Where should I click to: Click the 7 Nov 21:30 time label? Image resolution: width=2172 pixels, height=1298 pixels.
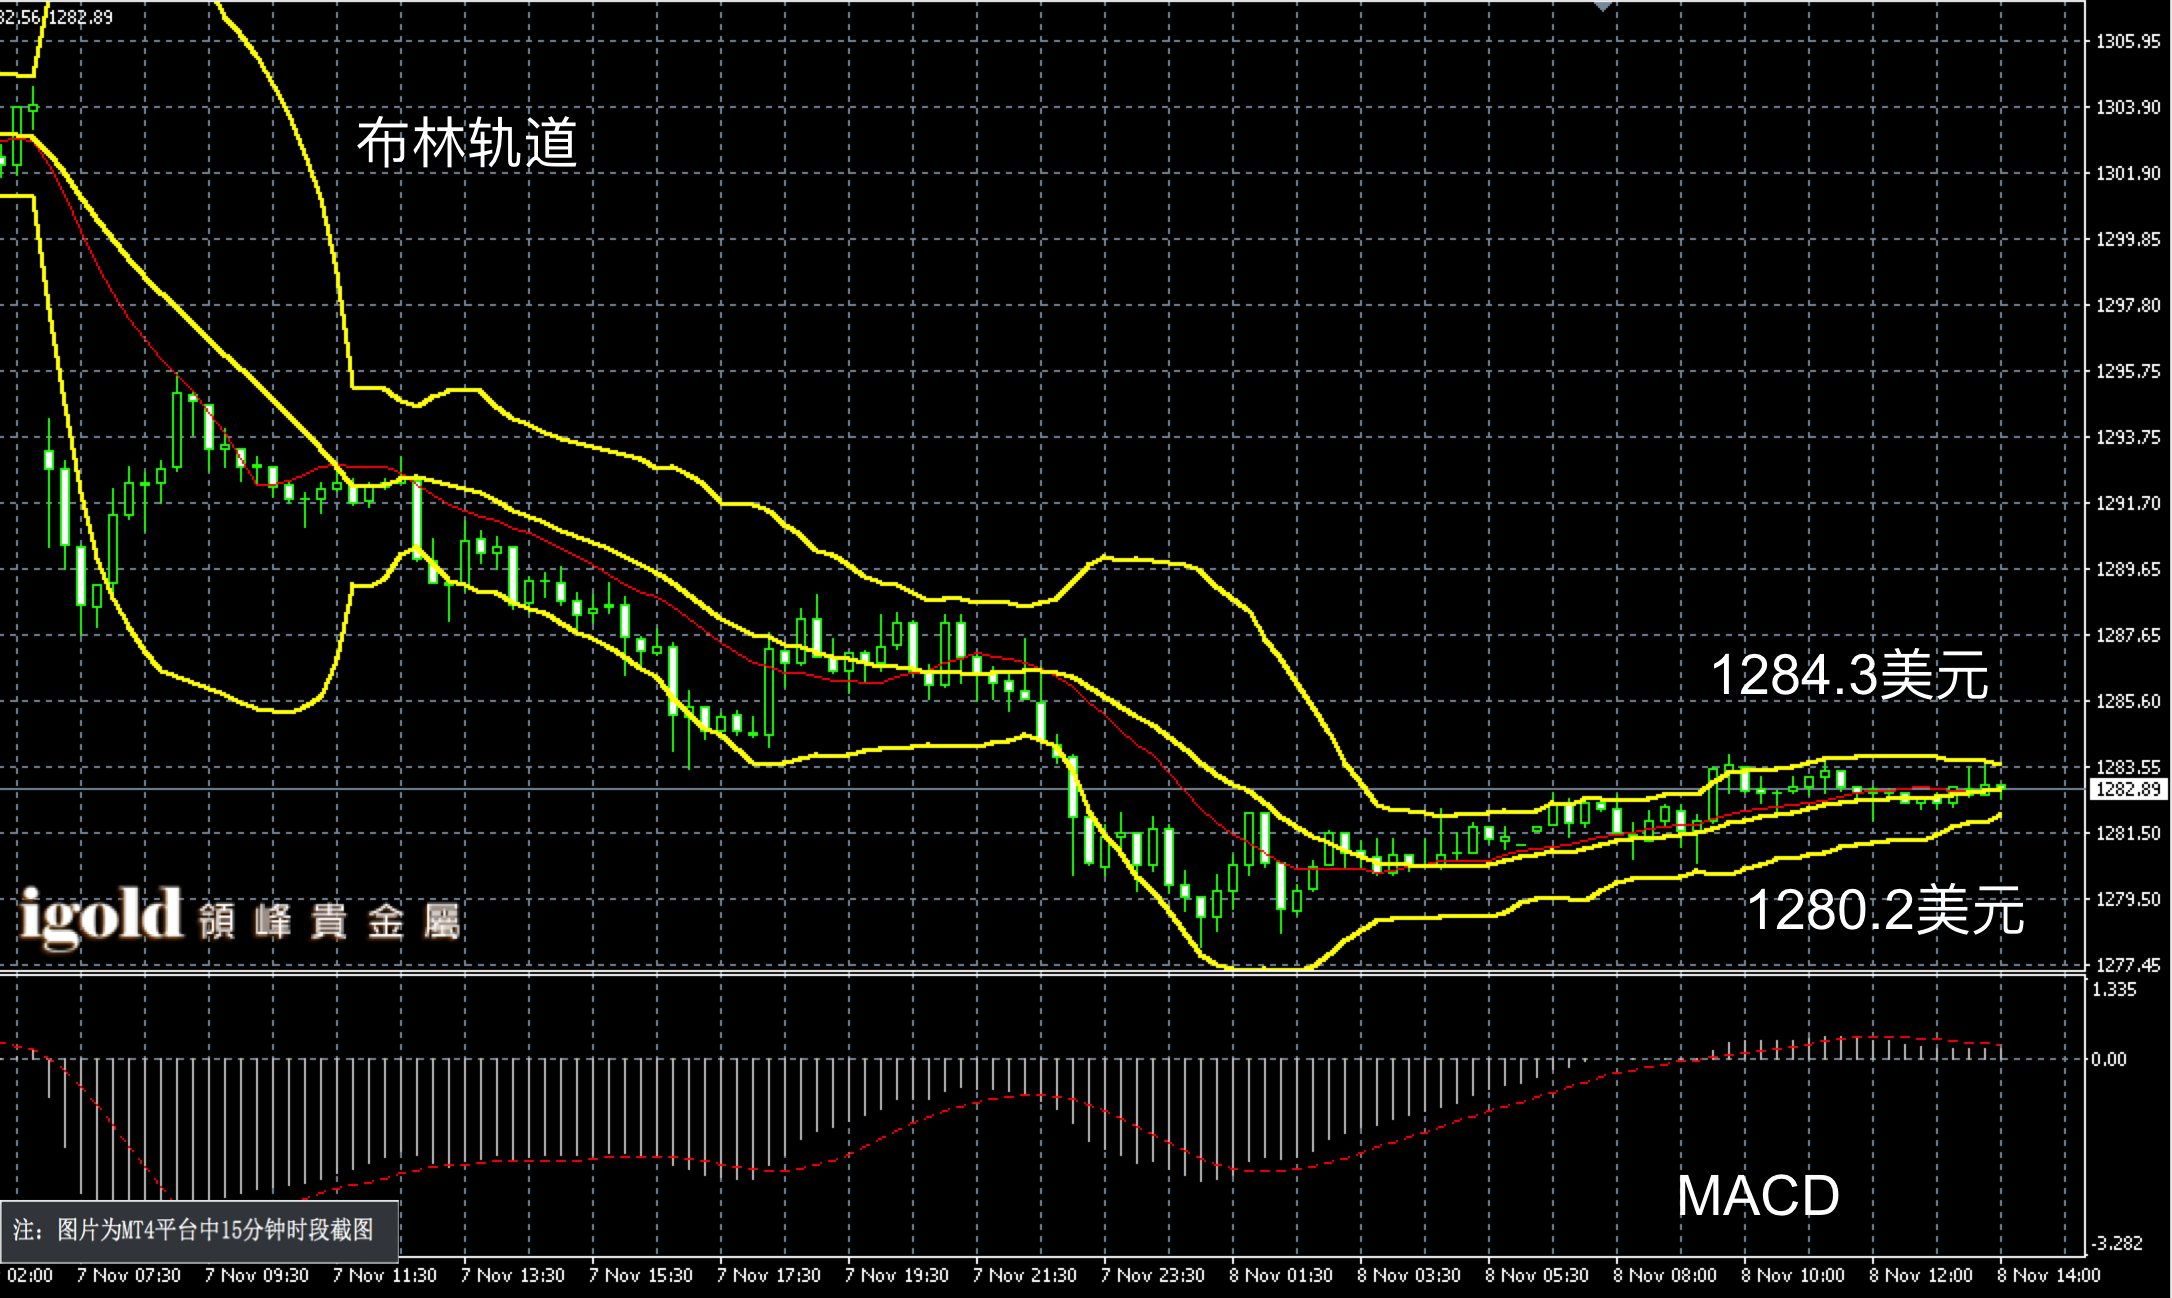point(1024,1275)
